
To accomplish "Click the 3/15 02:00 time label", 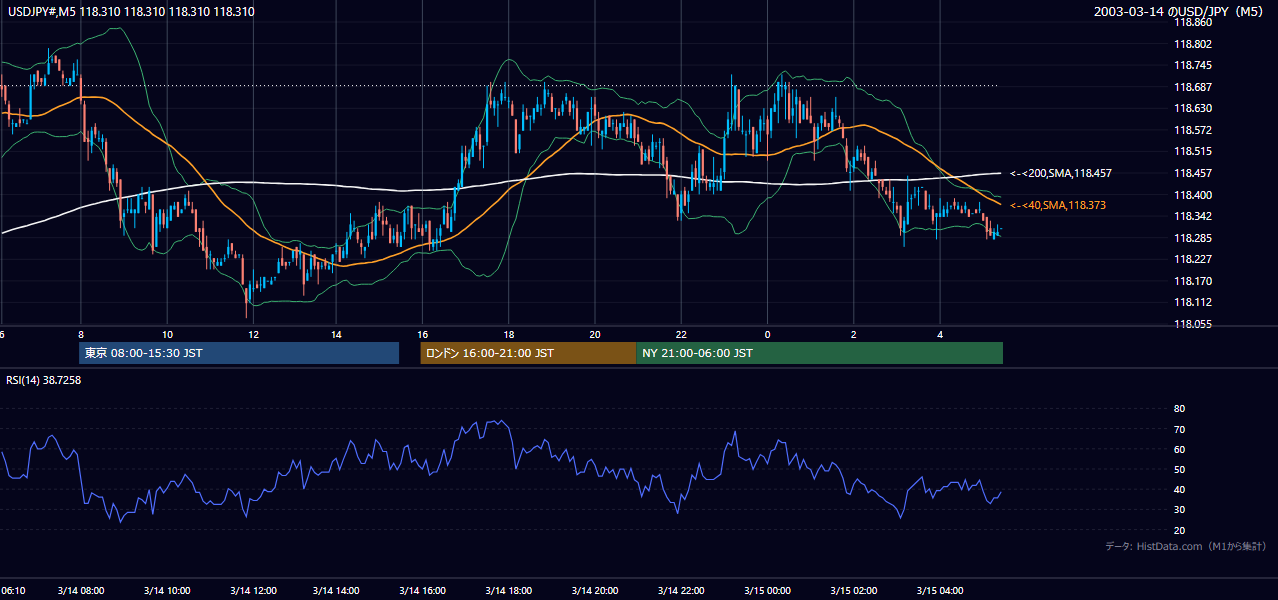I will click(x=854, y=591).
